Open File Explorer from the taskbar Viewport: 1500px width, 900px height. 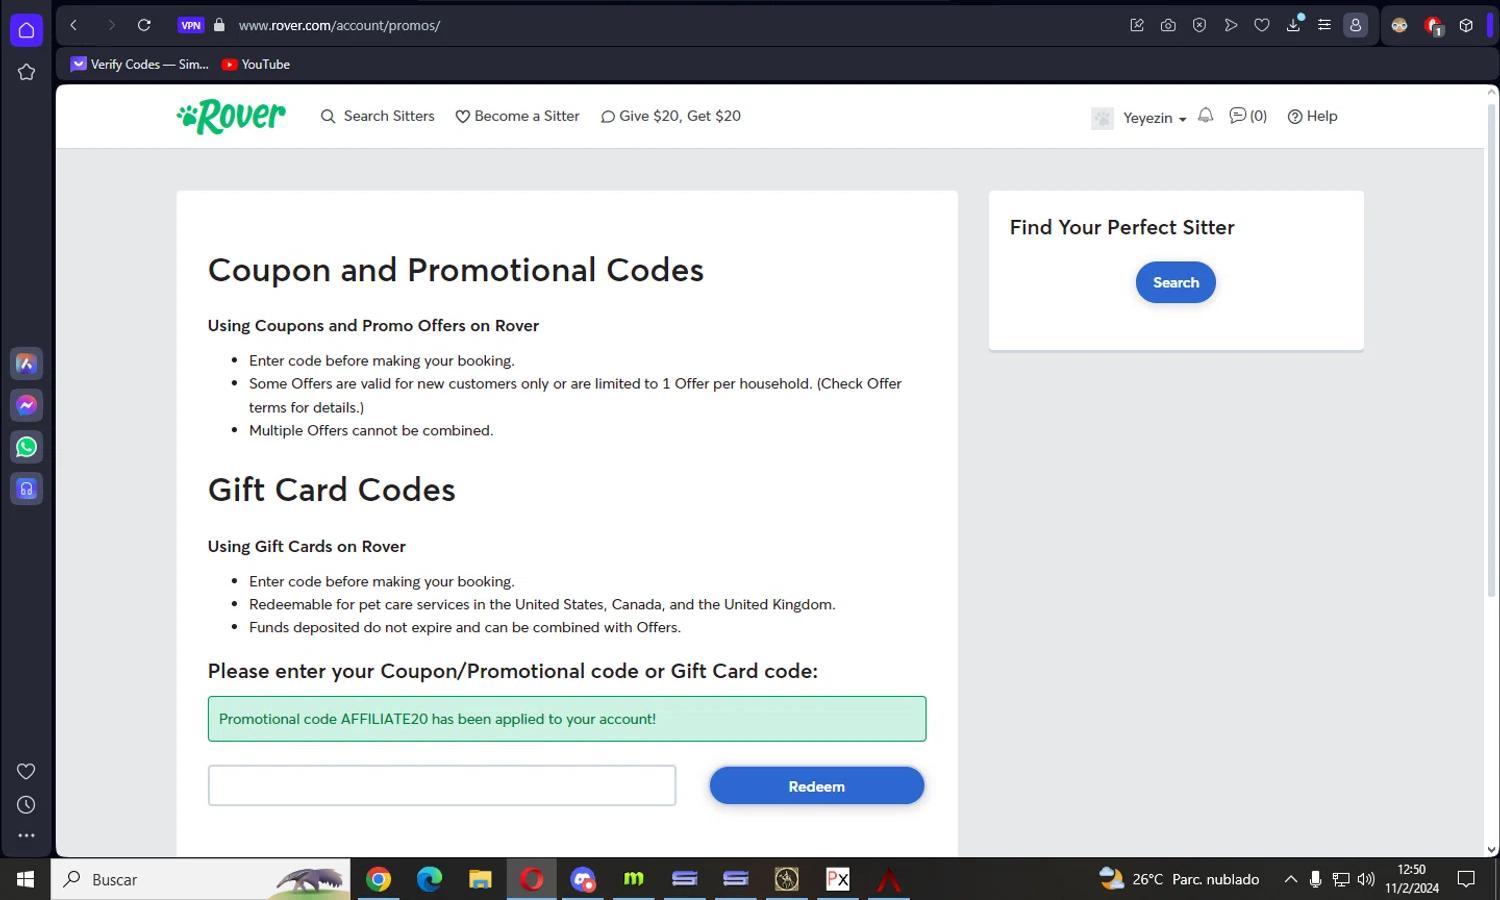(x=480, y=879)
